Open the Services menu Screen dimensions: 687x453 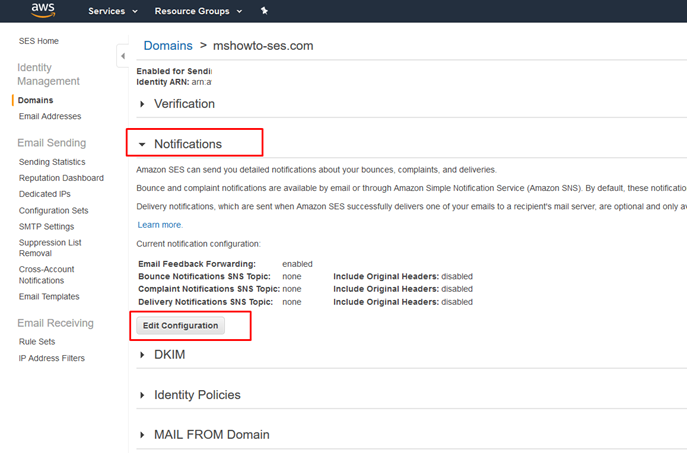(113, 11)
